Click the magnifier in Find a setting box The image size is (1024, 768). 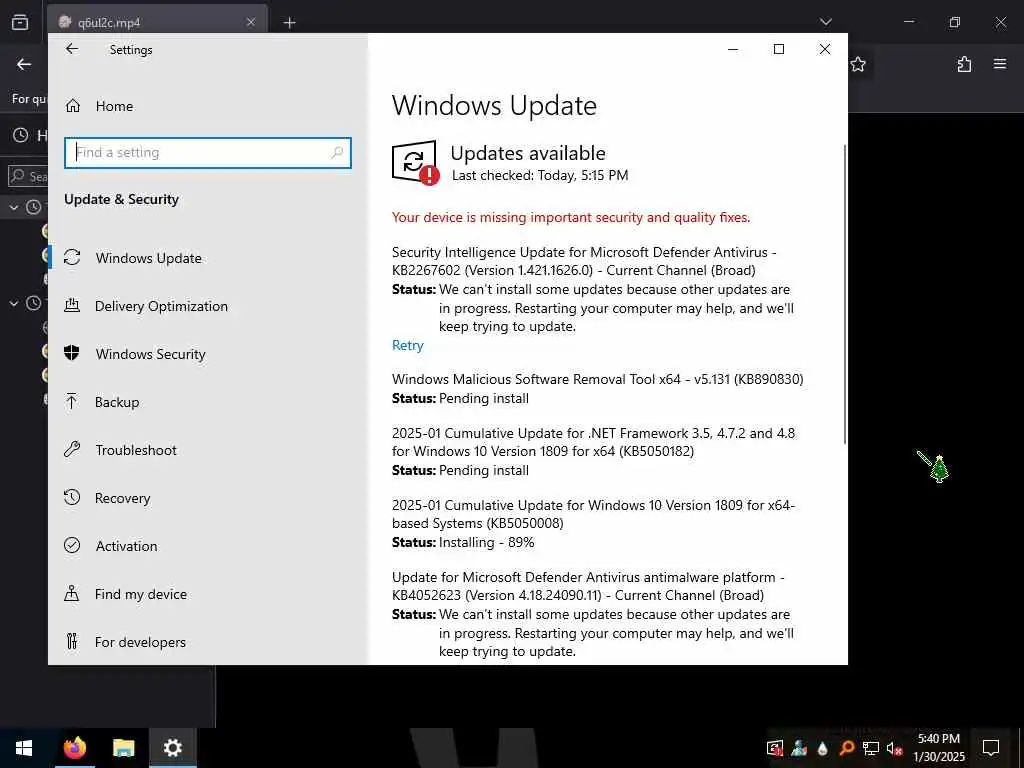pos(337,153)
